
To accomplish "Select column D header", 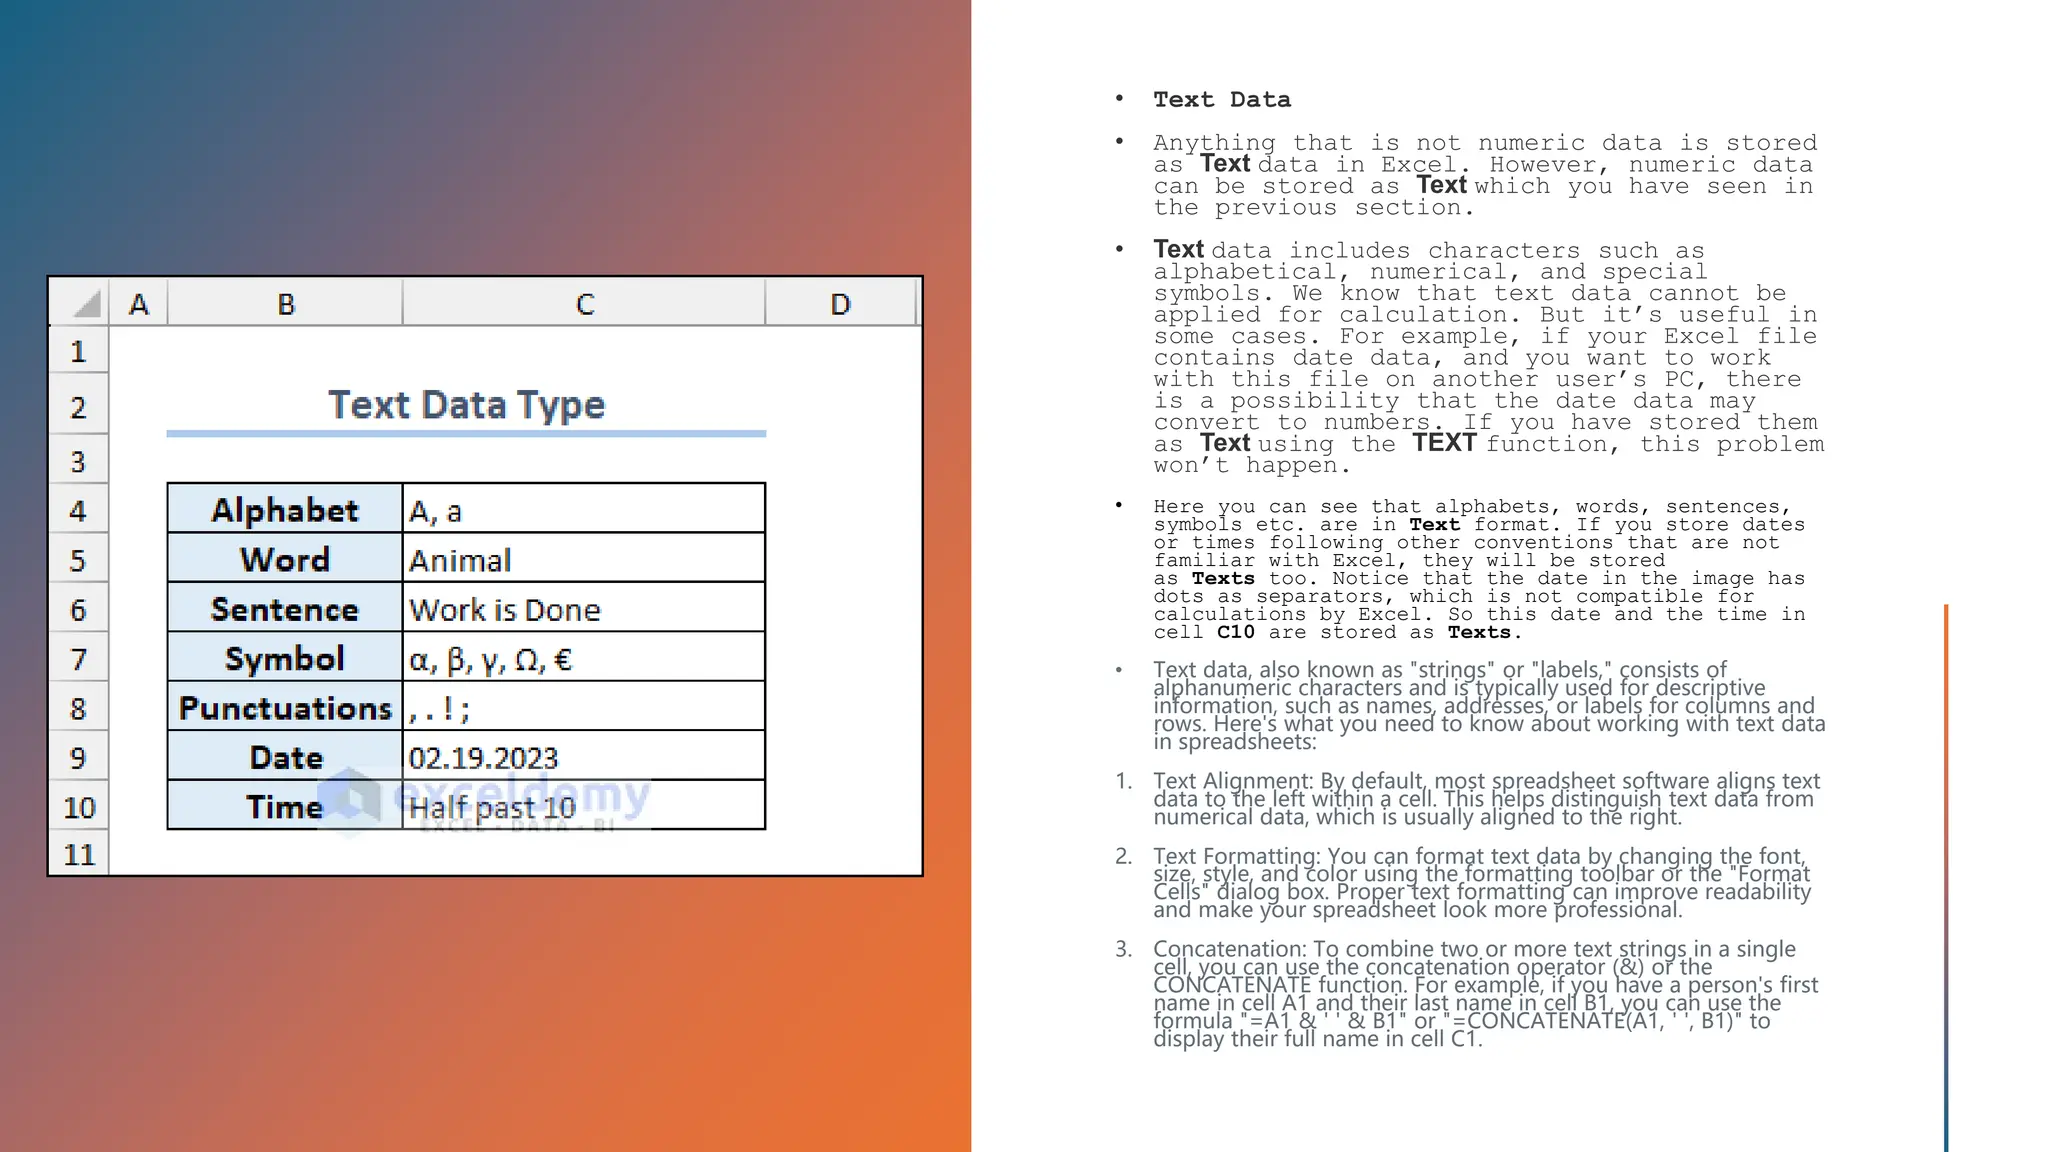I will tap(840, 304).
